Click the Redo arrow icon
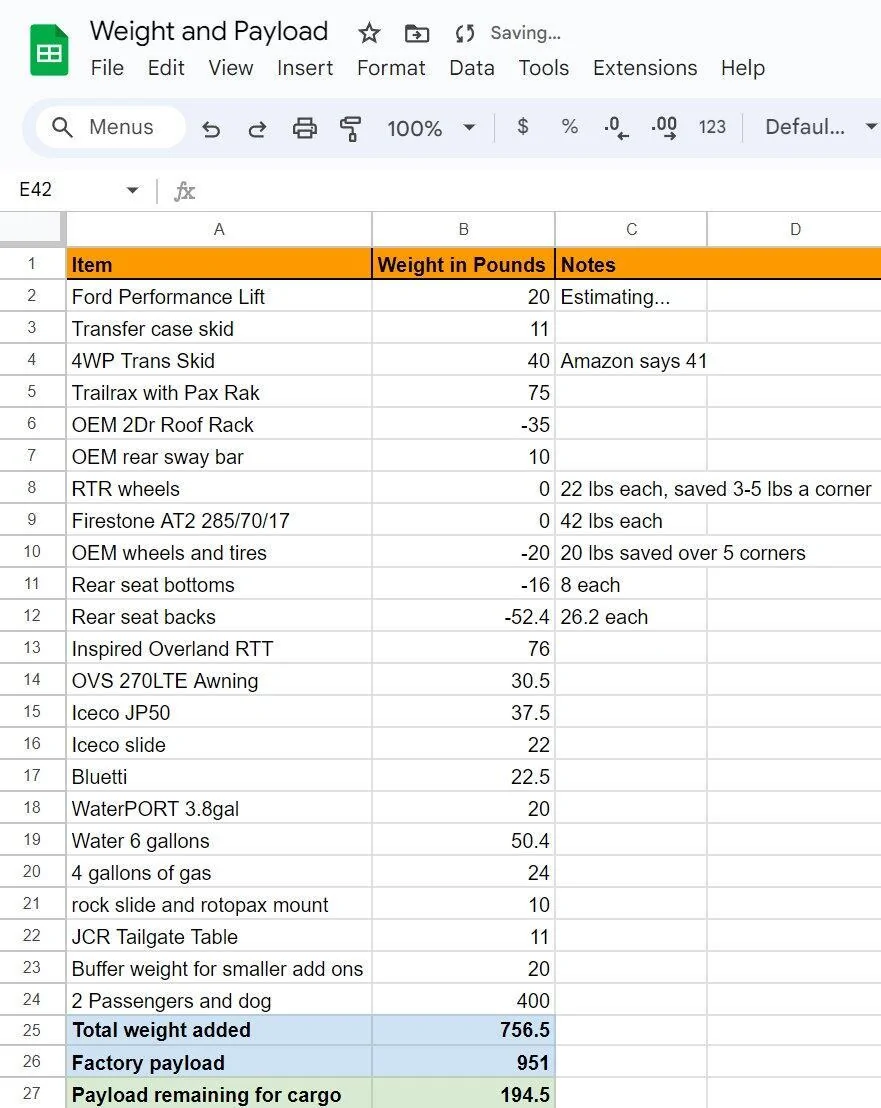 [257, 129]
